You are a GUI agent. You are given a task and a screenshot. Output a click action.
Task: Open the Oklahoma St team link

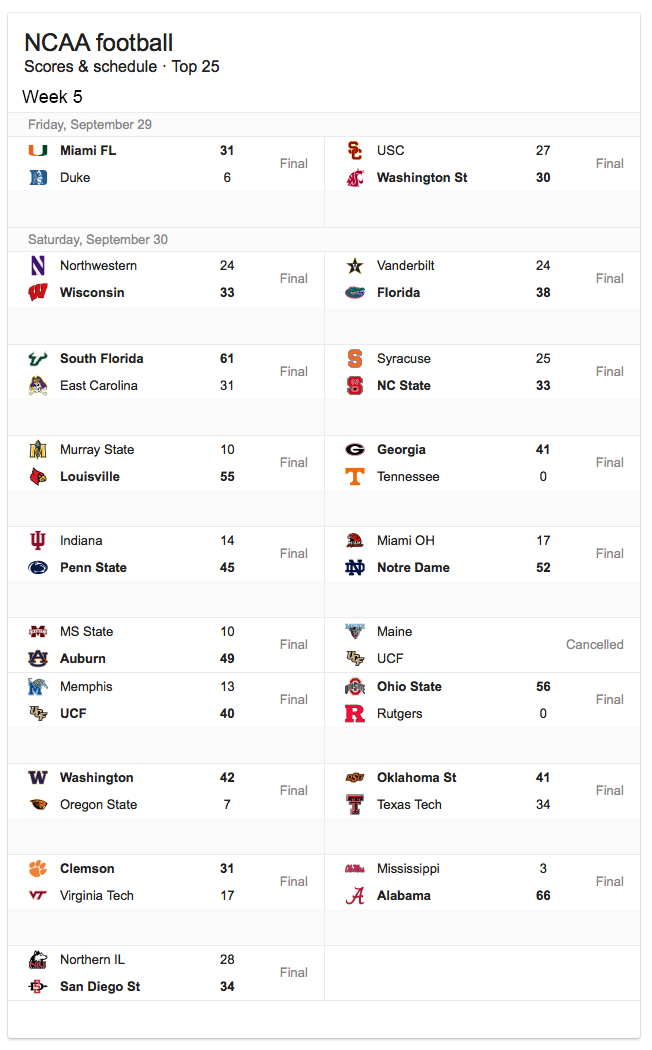[x=416, y=778]
